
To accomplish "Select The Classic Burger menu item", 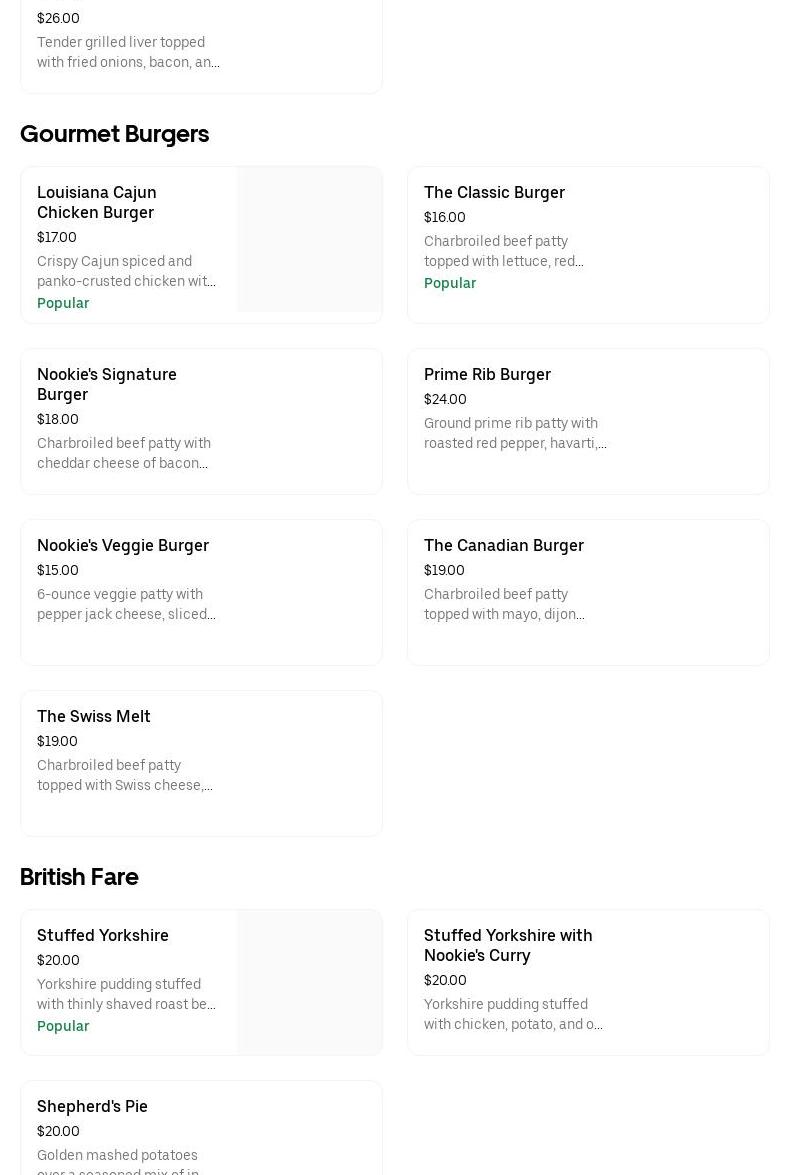I will [x=494, y=192].
